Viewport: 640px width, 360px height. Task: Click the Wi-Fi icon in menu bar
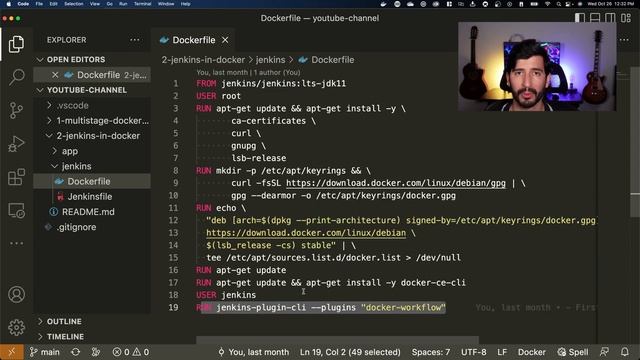tap(547, 4)
